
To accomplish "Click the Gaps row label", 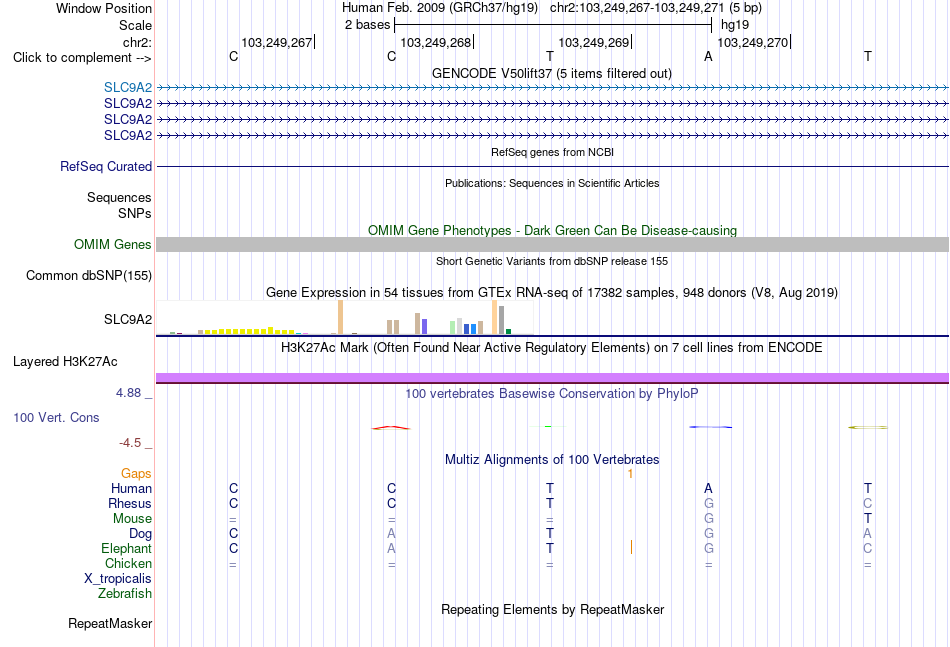I will pyautogui.click(x=136, y=473).
